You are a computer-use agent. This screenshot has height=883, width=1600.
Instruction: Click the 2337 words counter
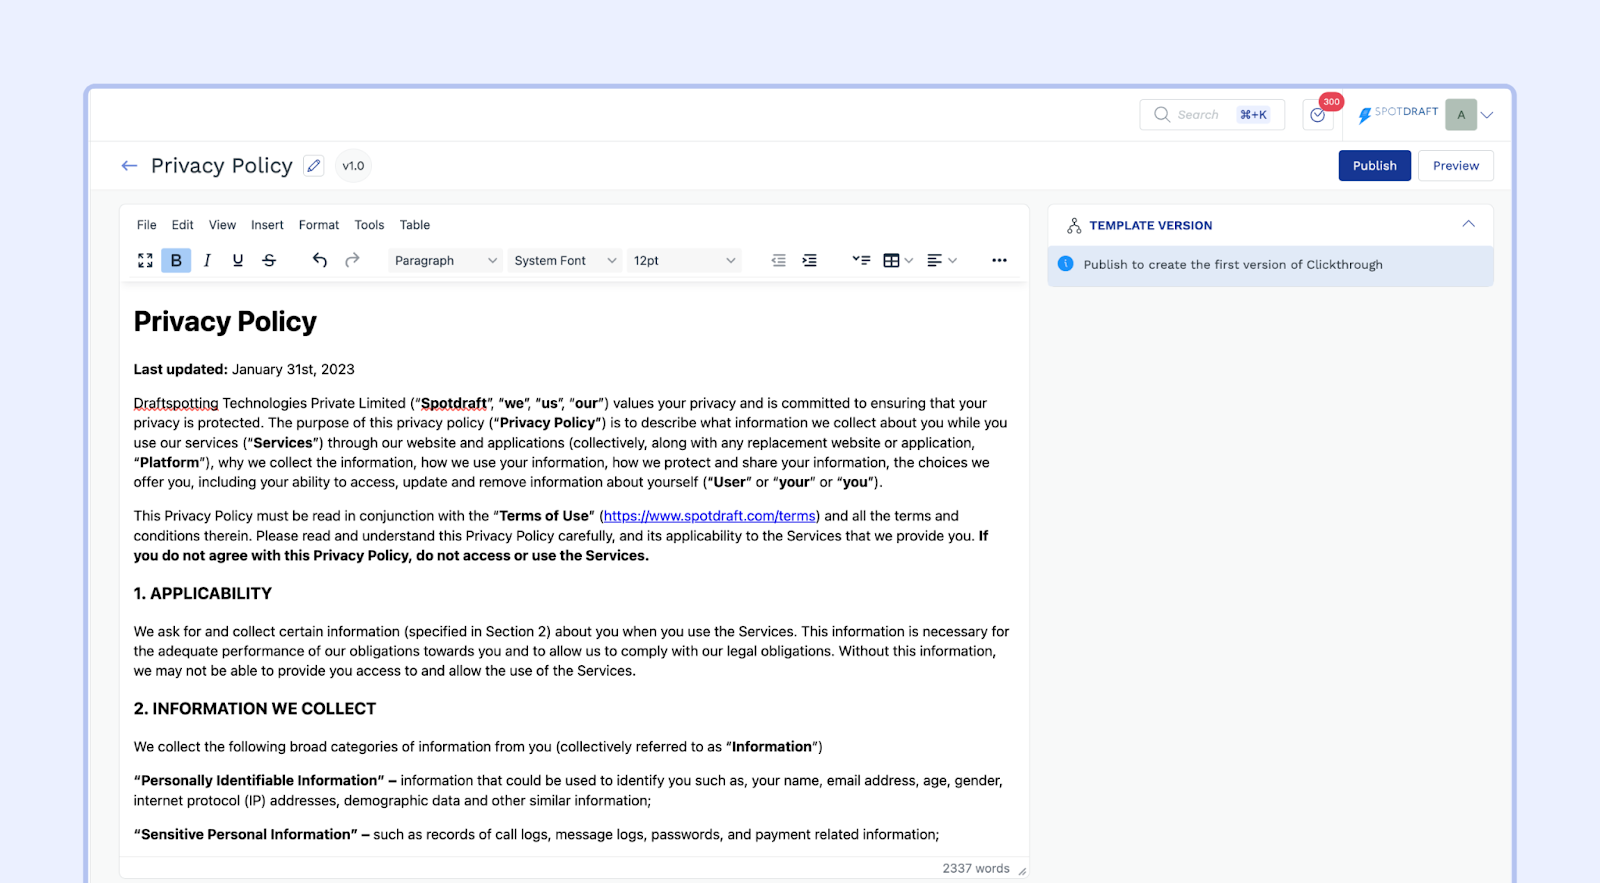pos(976,868)
